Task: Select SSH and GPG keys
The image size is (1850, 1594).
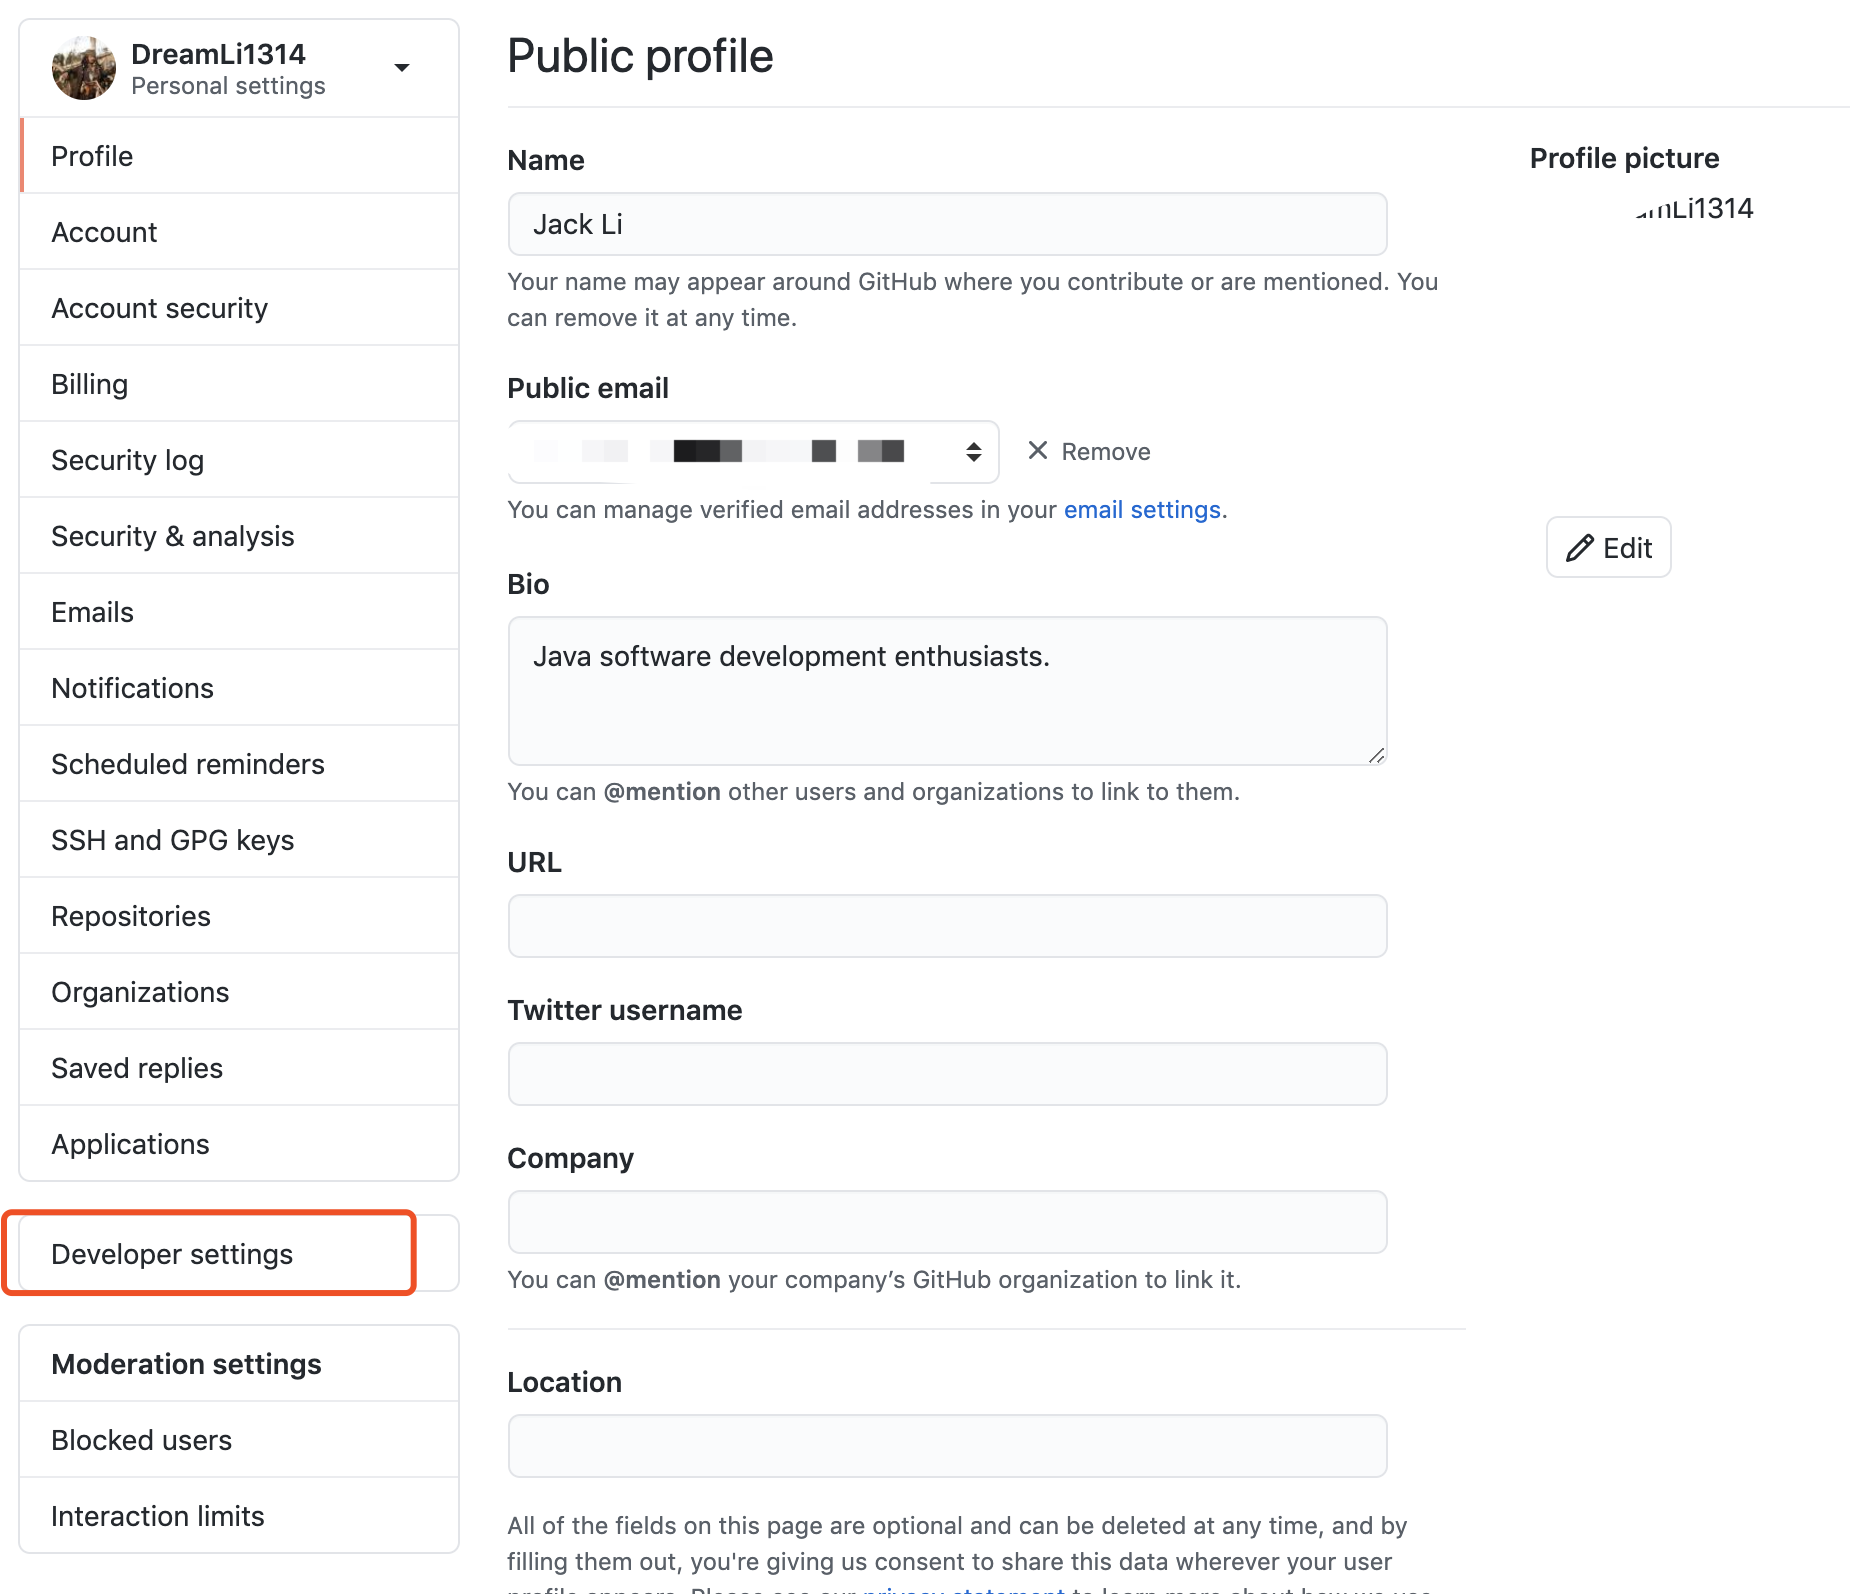Action: (173, 840)
